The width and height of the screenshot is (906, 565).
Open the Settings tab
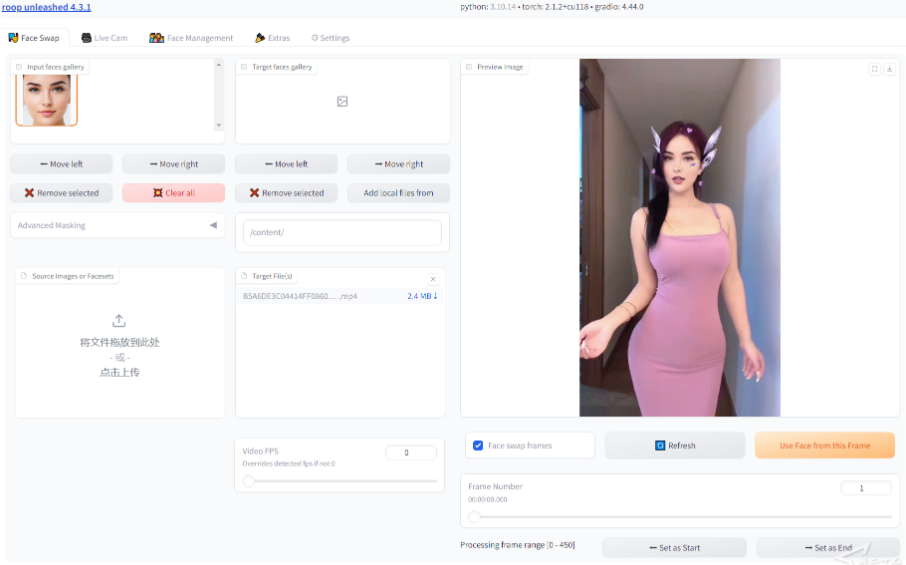click(x=331, y=38)
